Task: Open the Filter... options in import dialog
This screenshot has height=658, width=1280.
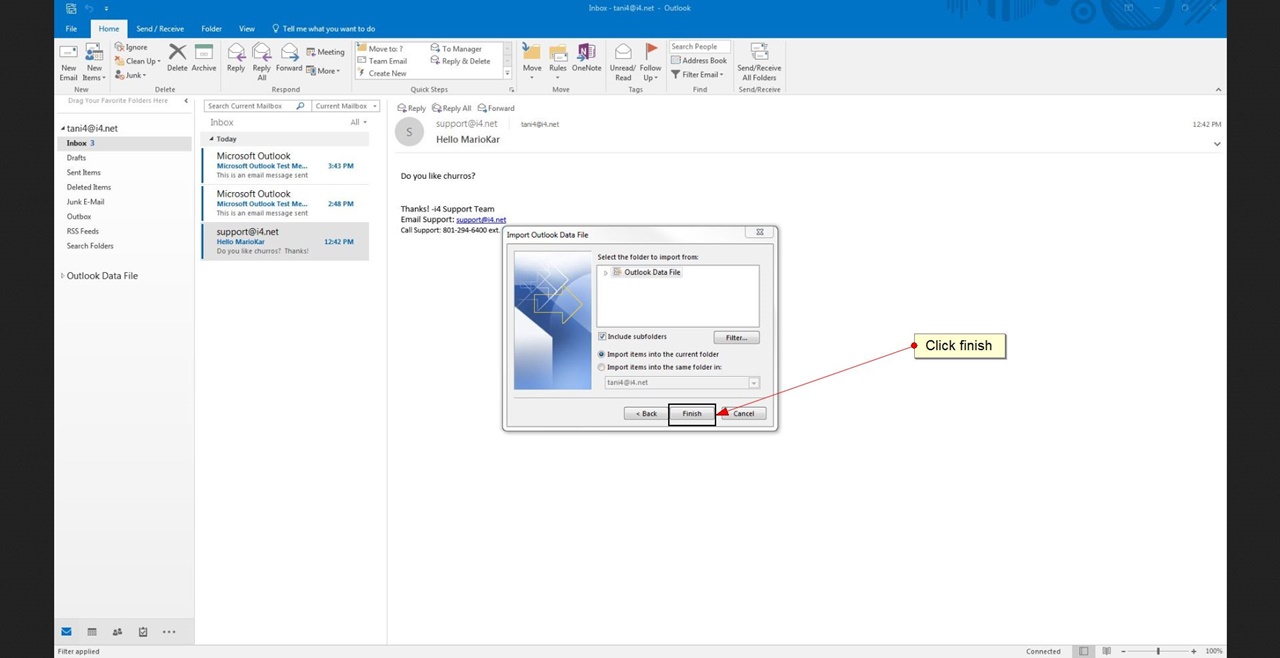Action: pos(736,337)
